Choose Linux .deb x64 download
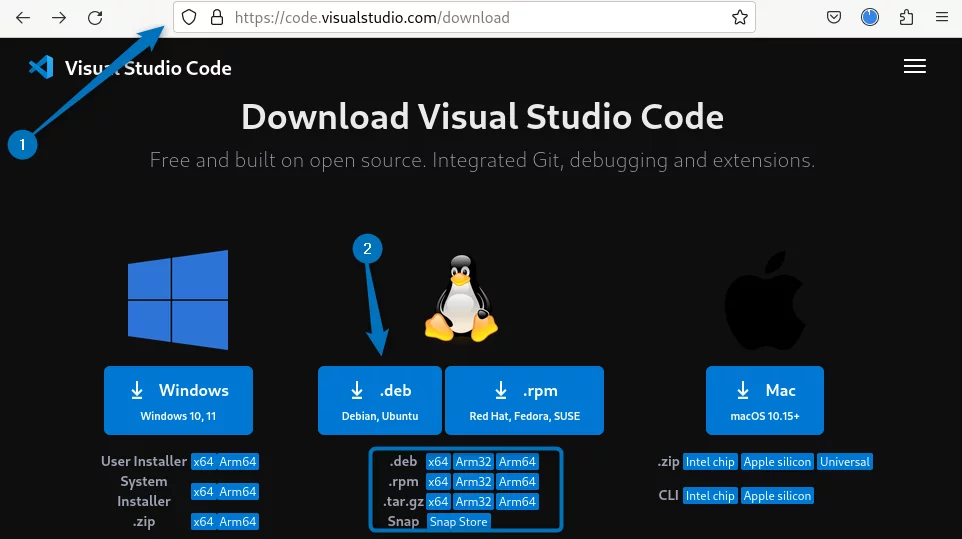The image size is (962, 539). [438, 462]
